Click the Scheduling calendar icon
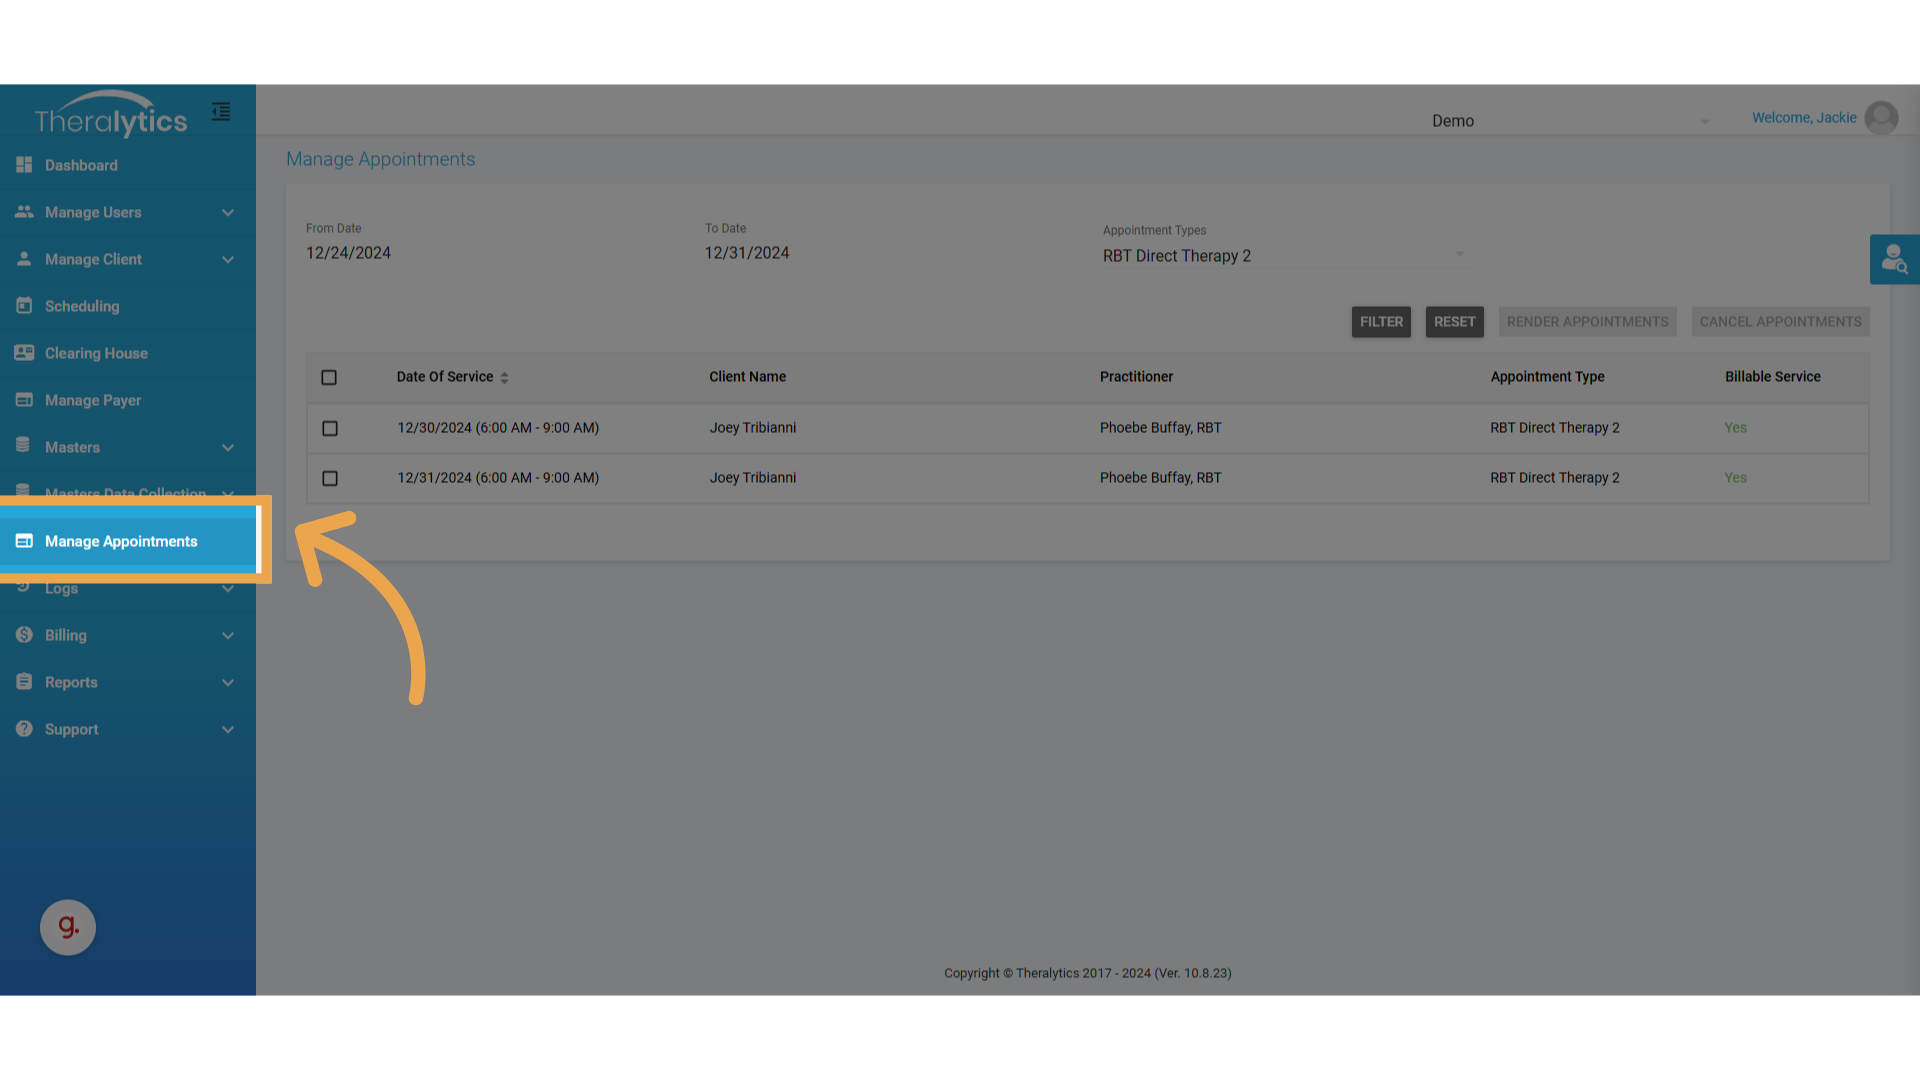The height and width of the screenshot is (1080, 1920). pos(24,306)
